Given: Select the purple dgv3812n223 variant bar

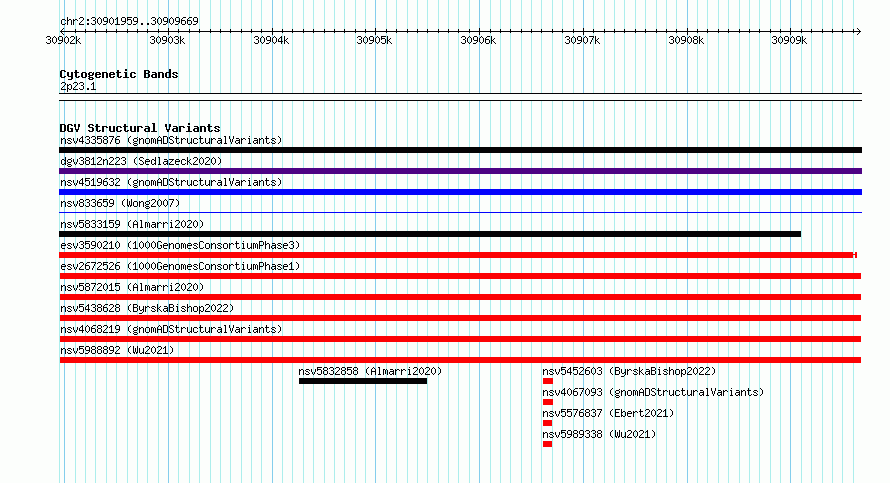Looking at the screenshot, I should point(460,171).
